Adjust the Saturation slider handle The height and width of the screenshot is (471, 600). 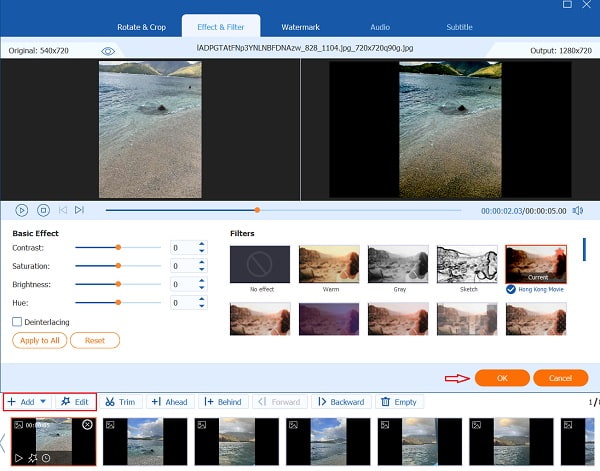(118, 266)
